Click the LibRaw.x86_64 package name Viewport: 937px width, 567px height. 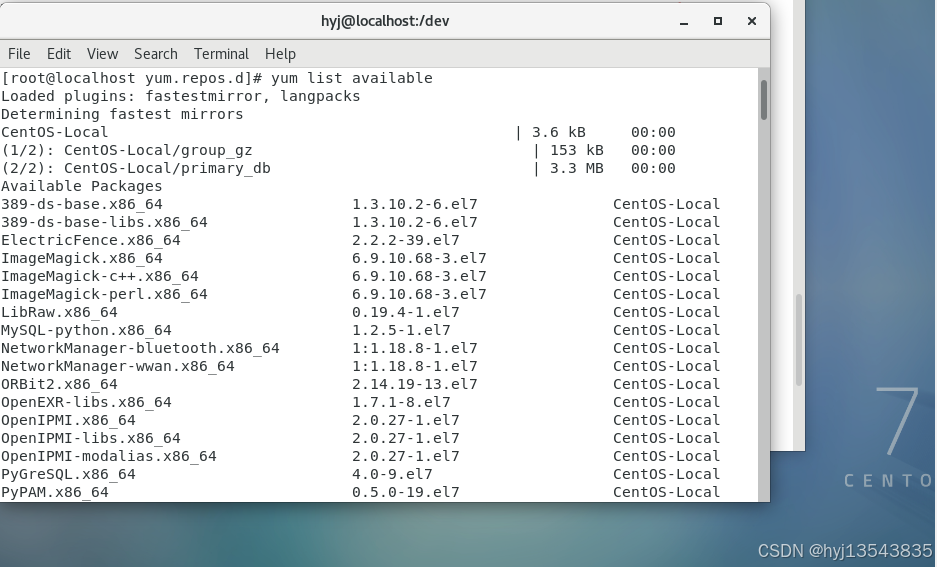[59, 312]
